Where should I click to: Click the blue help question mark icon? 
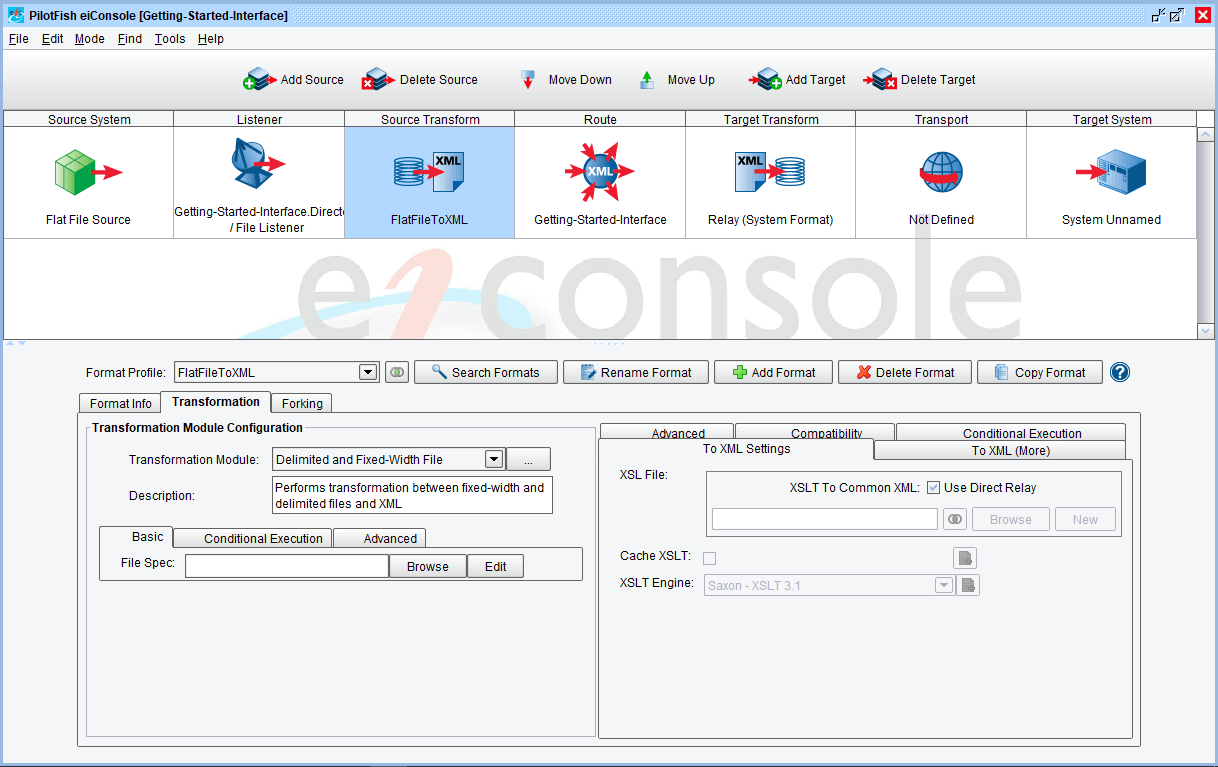[x=1120, y=372]
